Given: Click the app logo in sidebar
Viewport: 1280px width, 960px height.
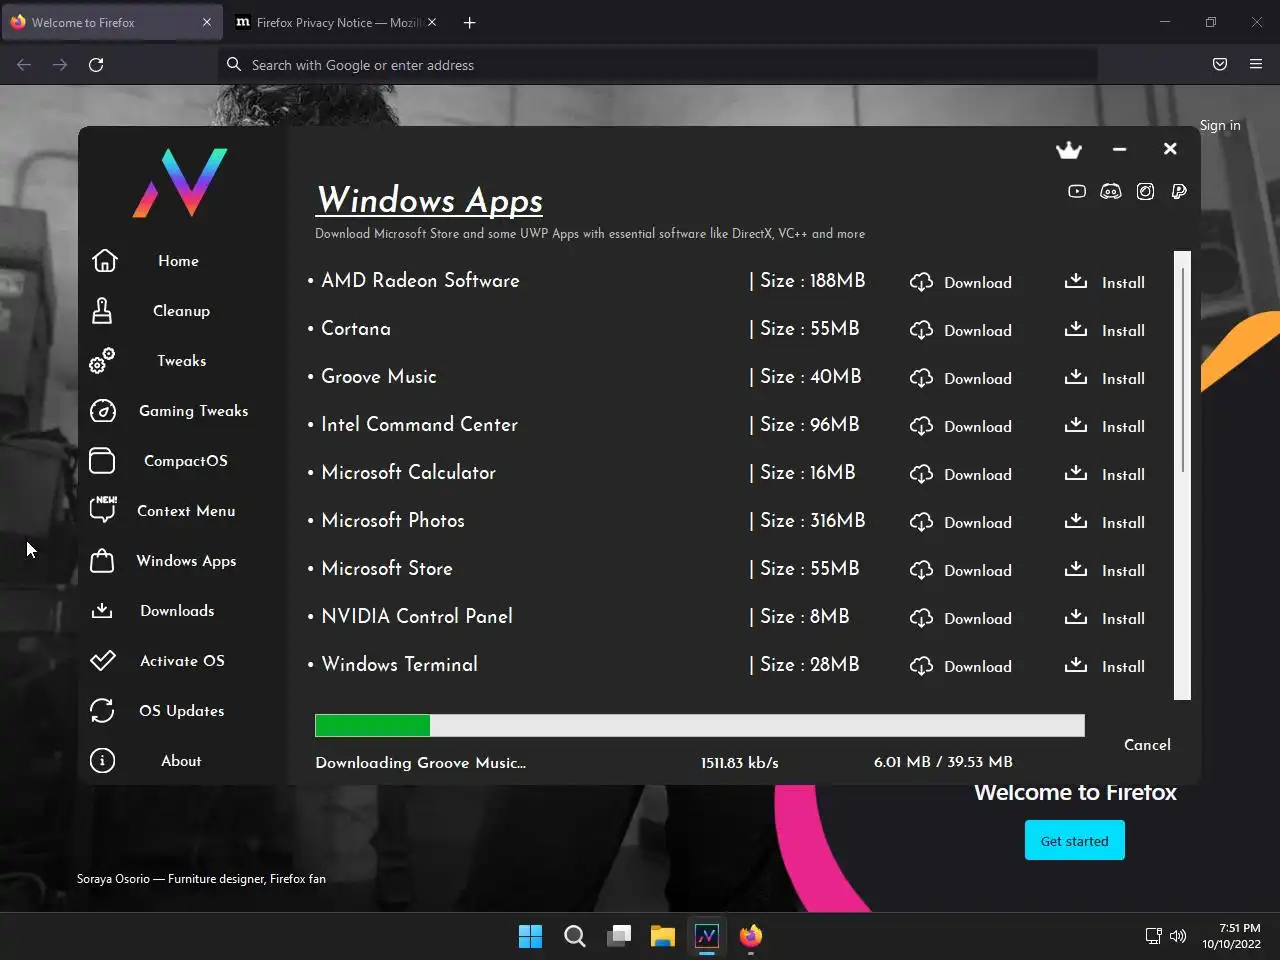Looking at the screenshot, I should coord(180,183).
